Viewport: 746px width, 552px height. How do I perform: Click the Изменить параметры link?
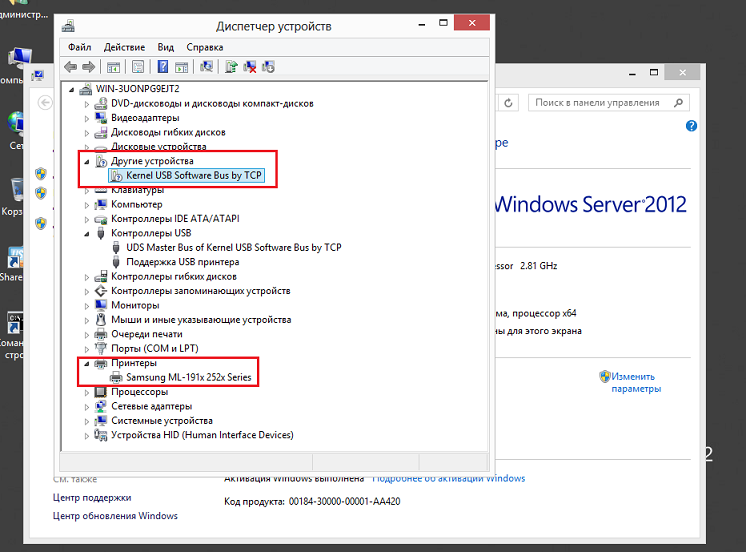[636, 382]
